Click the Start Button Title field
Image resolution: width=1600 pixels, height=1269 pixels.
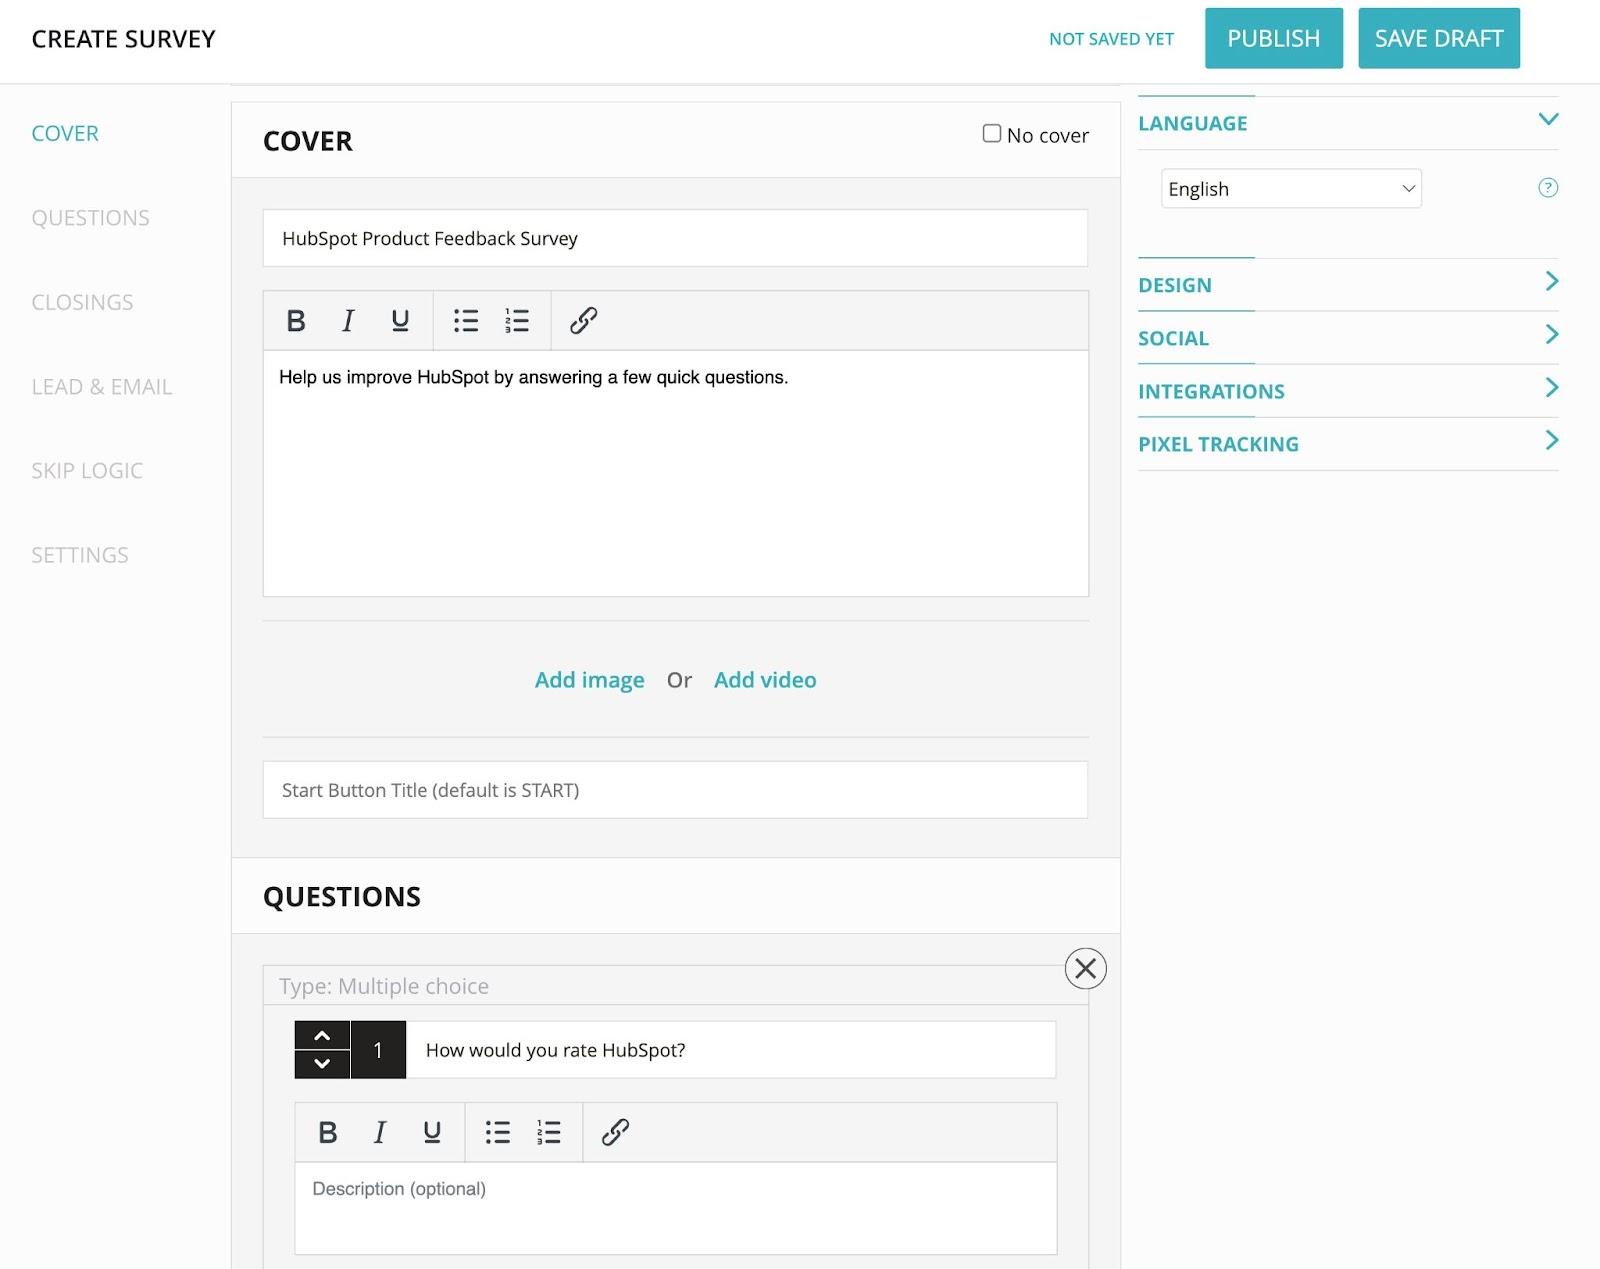click(x=675, y=790)
